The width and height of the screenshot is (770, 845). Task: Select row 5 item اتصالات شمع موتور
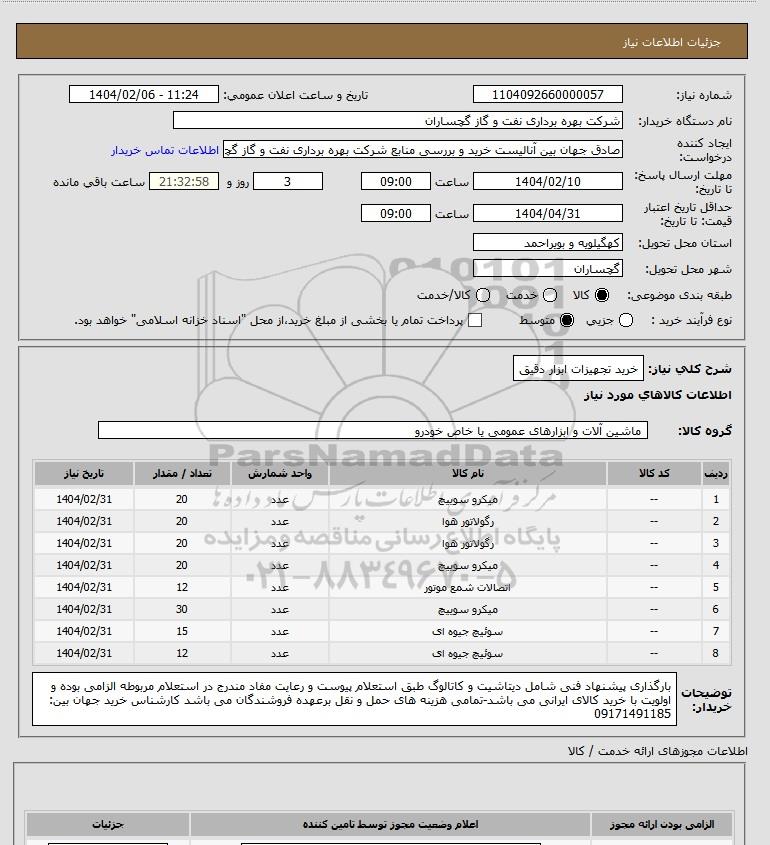coord(468,587)
